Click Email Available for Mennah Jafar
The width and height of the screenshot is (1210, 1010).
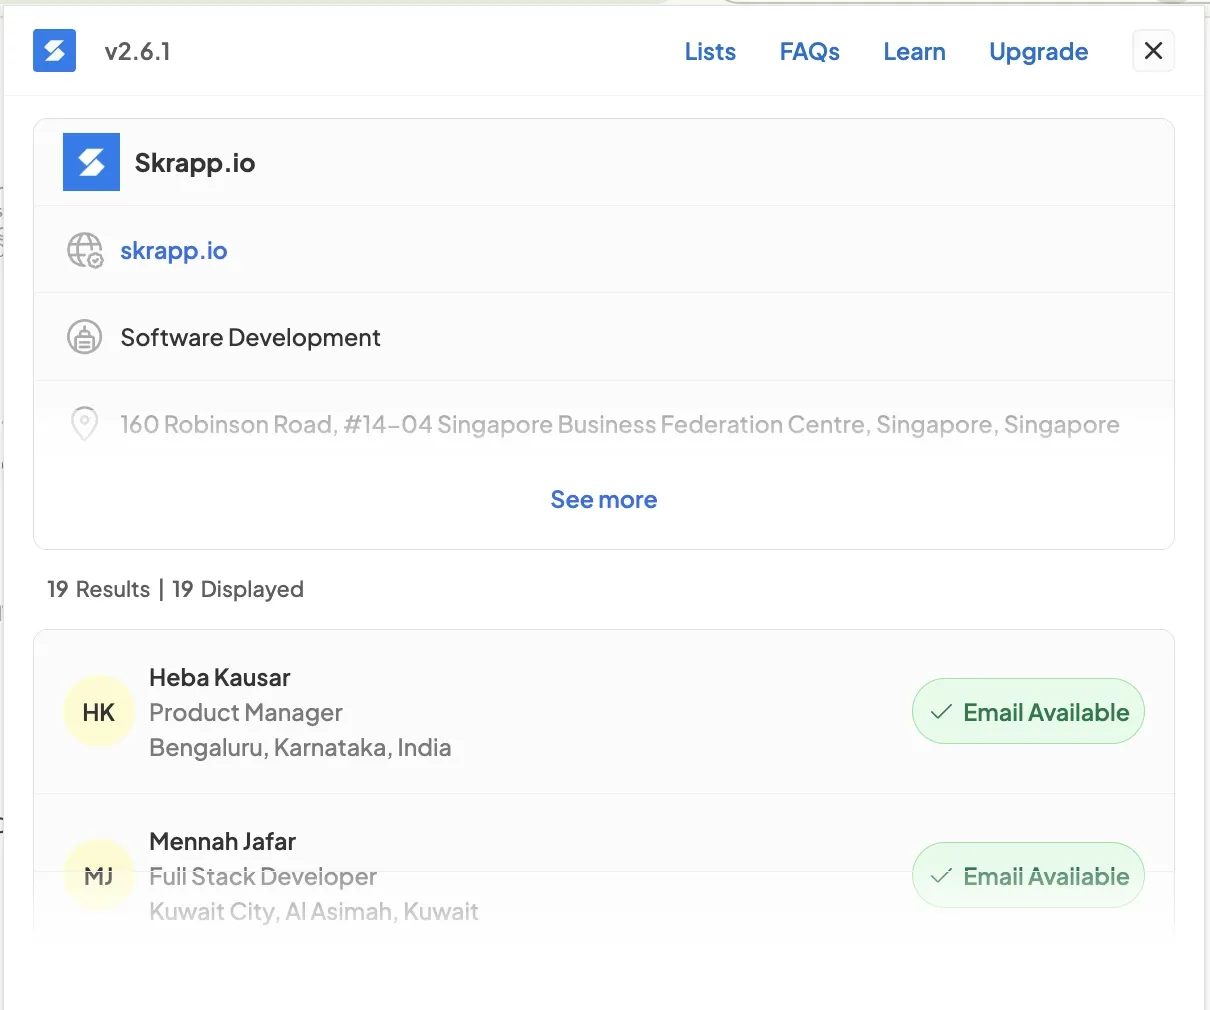1028,876
